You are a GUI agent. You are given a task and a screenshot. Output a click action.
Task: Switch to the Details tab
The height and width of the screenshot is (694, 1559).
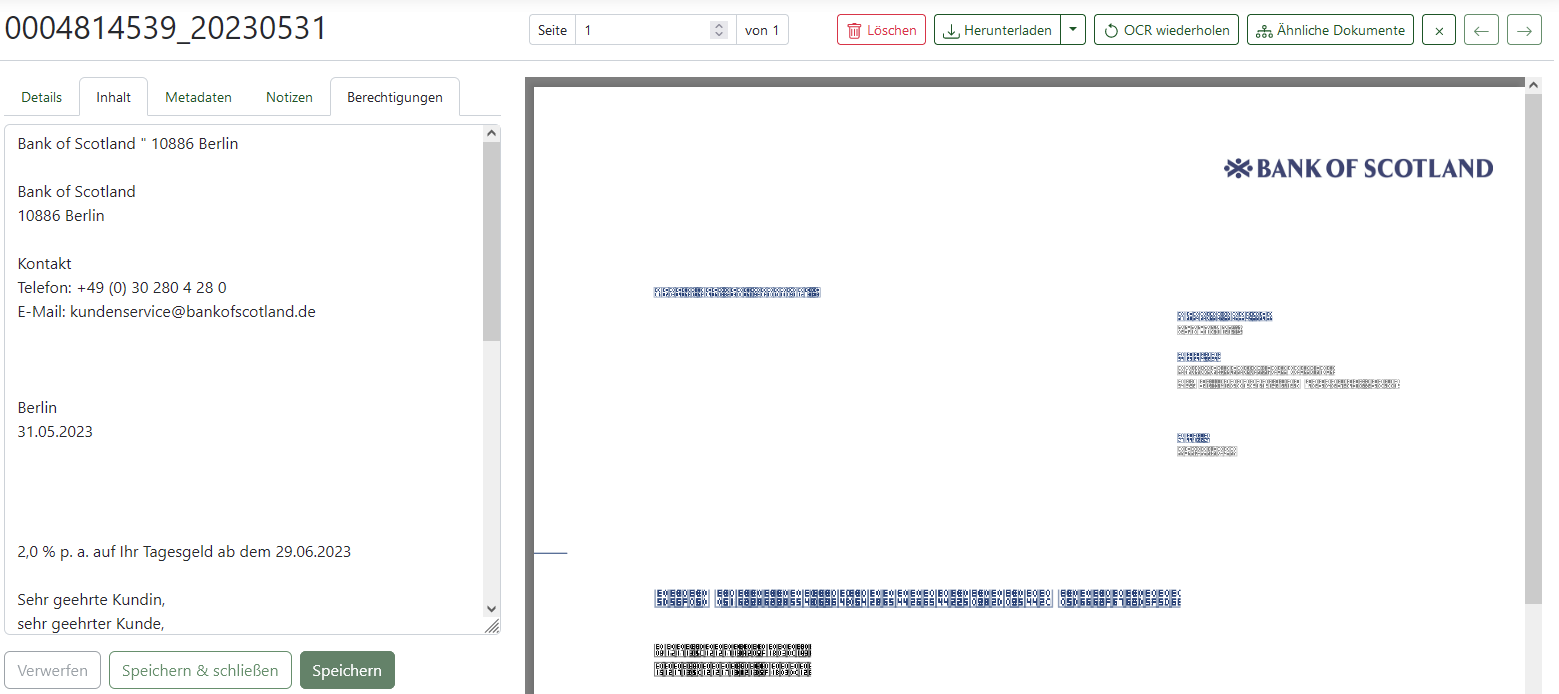[x=41, y=96]
